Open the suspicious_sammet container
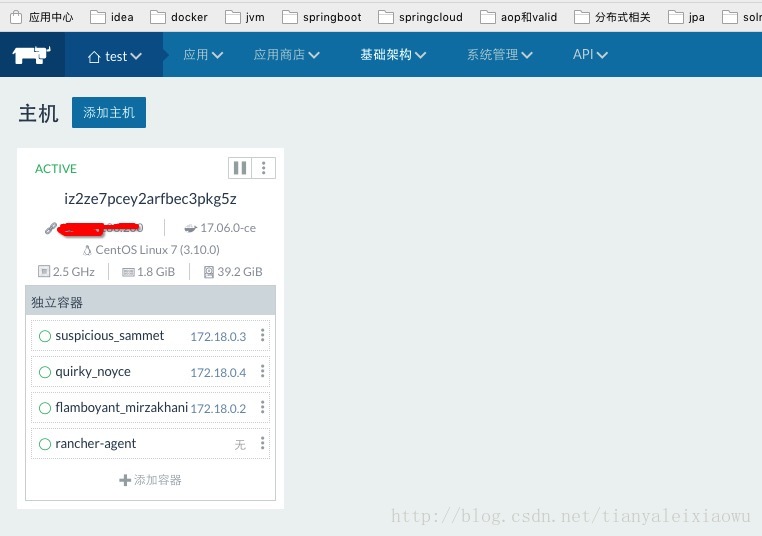This screenshot has width=762, height=536. (x=109, y=336)
